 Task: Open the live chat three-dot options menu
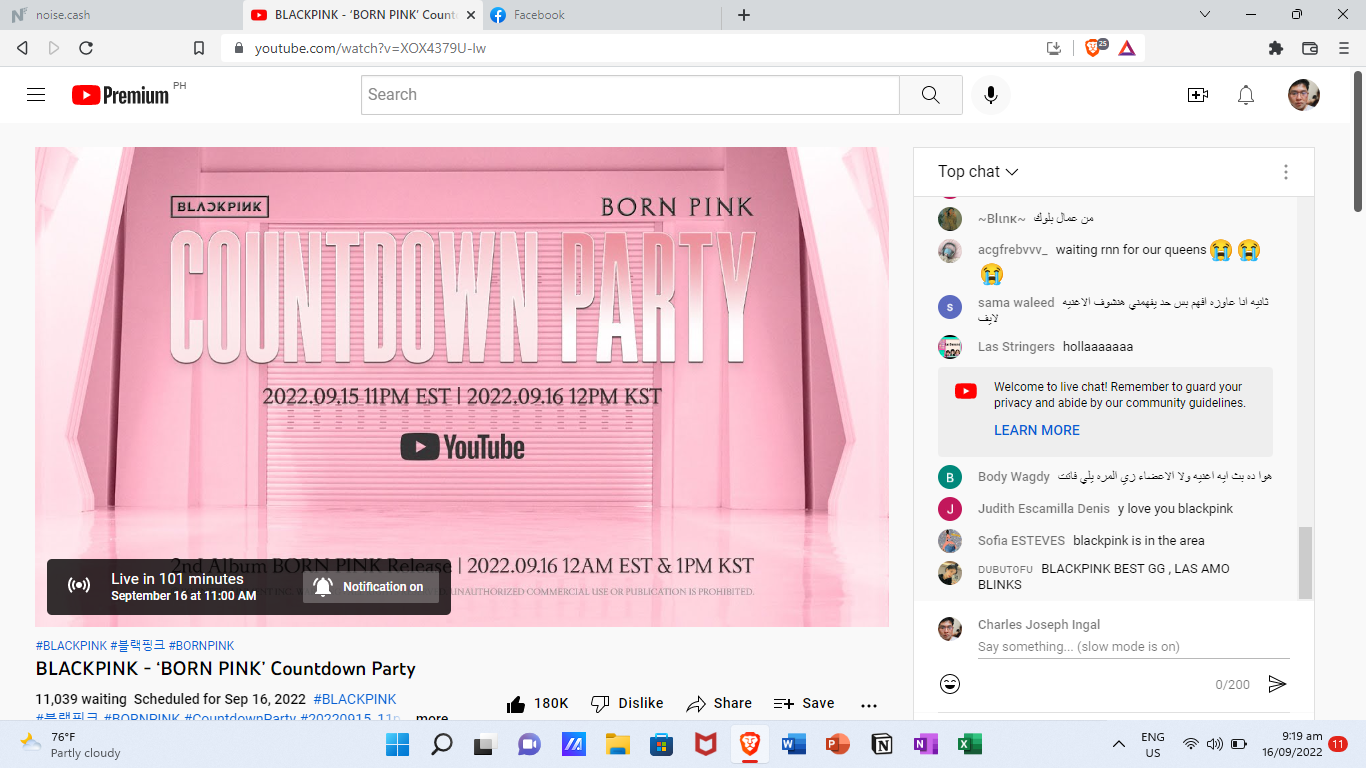coord(1286,172)
